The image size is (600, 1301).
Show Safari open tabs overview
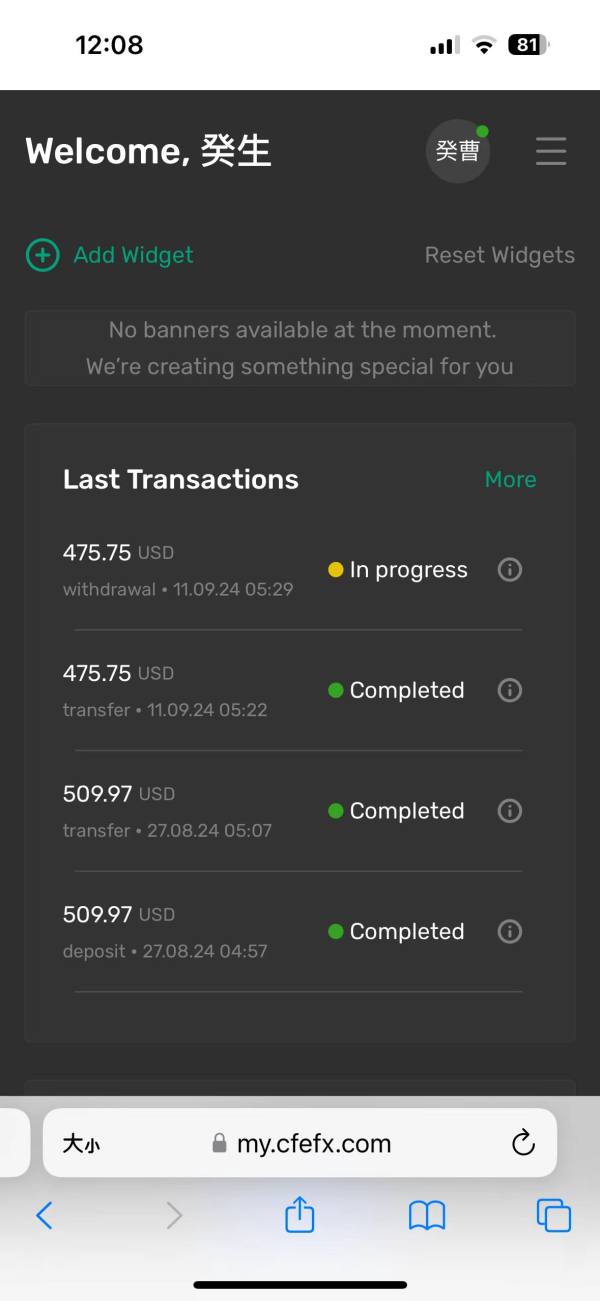(x=553, y=1215)
